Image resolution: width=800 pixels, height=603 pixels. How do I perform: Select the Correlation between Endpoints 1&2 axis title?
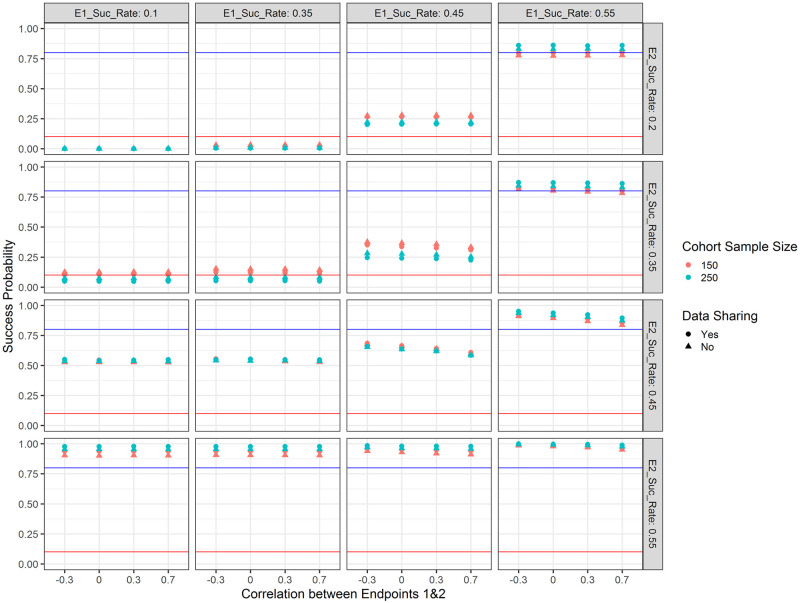tap(343, 594)
